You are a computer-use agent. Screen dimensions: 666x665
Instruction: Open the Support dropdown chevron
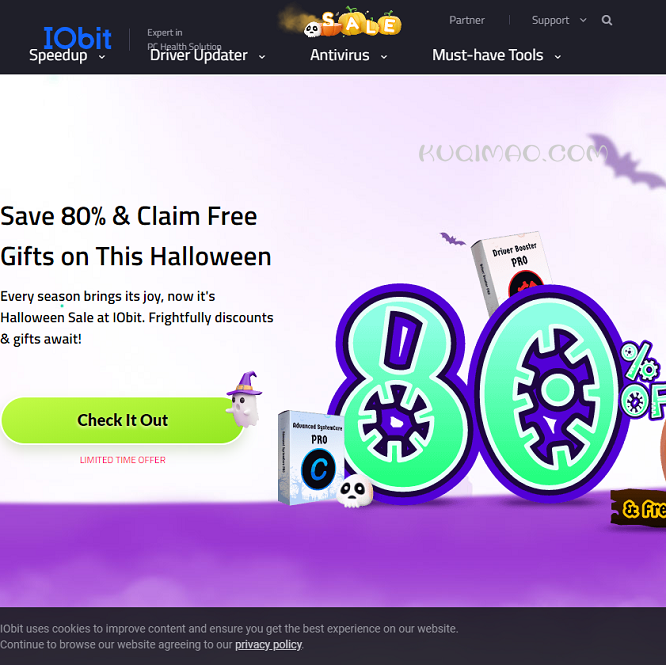coord(583,20)
